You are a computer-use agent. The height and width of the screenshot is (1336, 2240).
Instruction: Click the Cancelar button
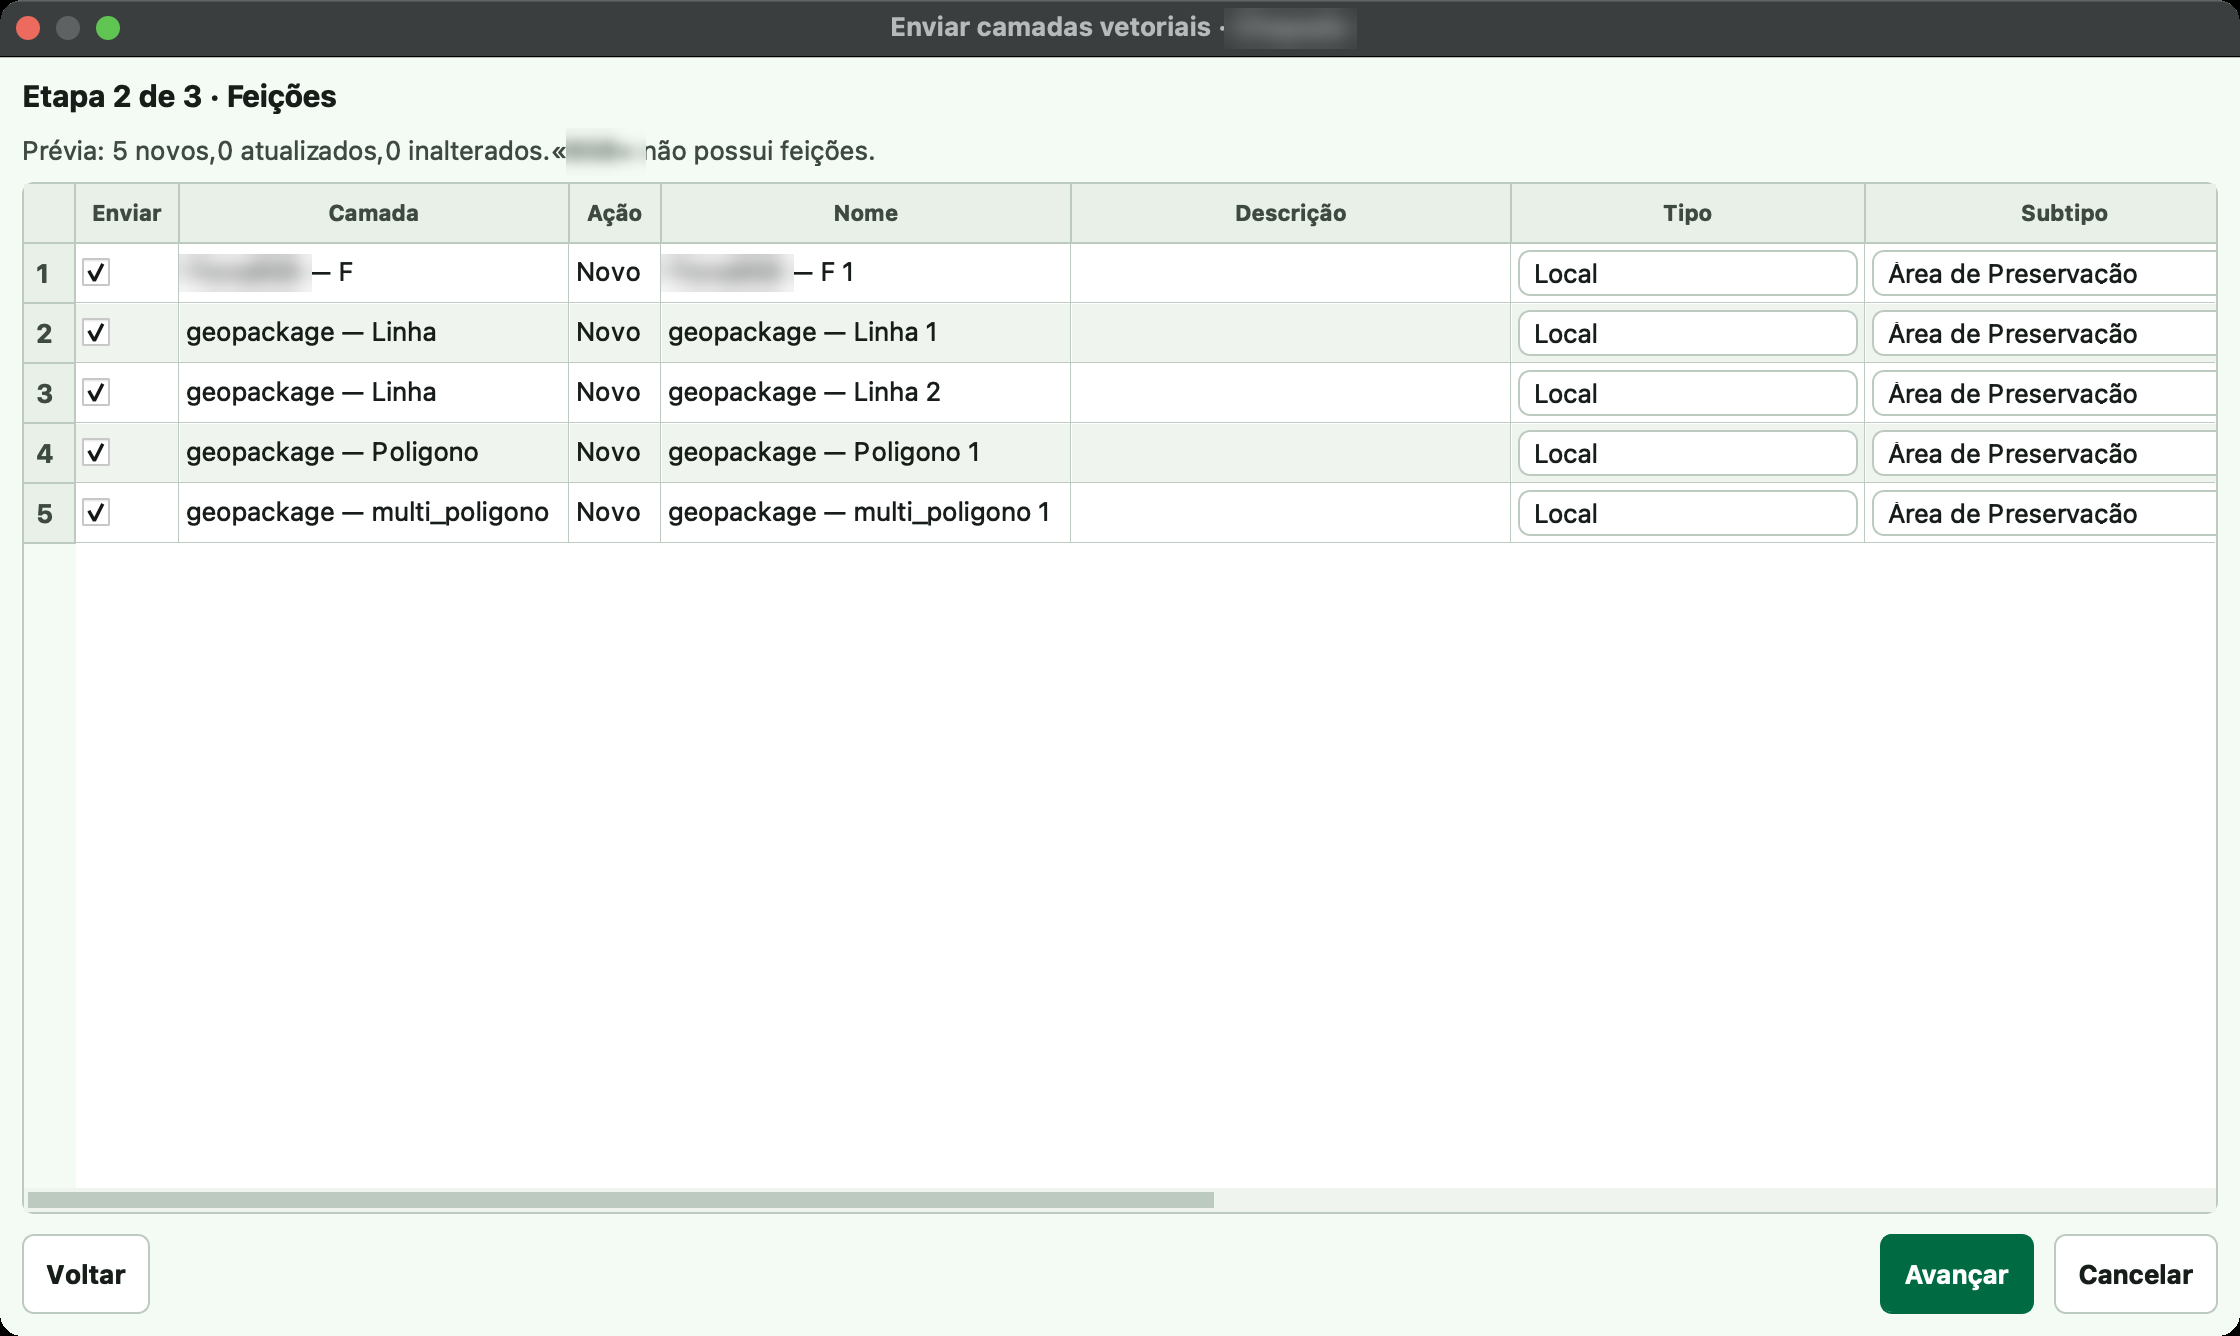click(2135, 1273)
